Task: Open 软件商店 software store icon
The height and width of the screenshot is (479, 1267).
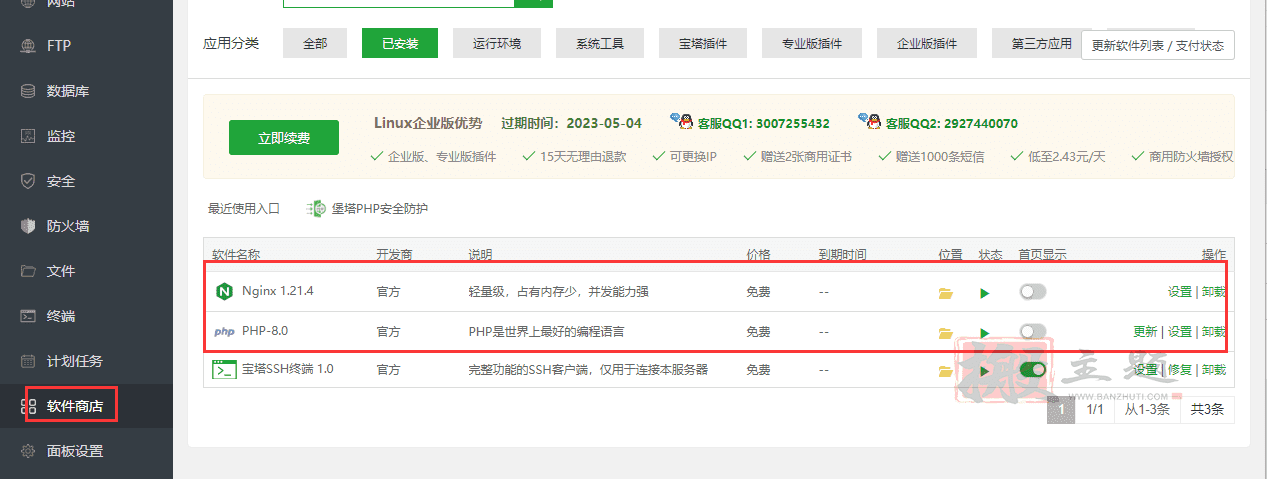Action: 29,407
